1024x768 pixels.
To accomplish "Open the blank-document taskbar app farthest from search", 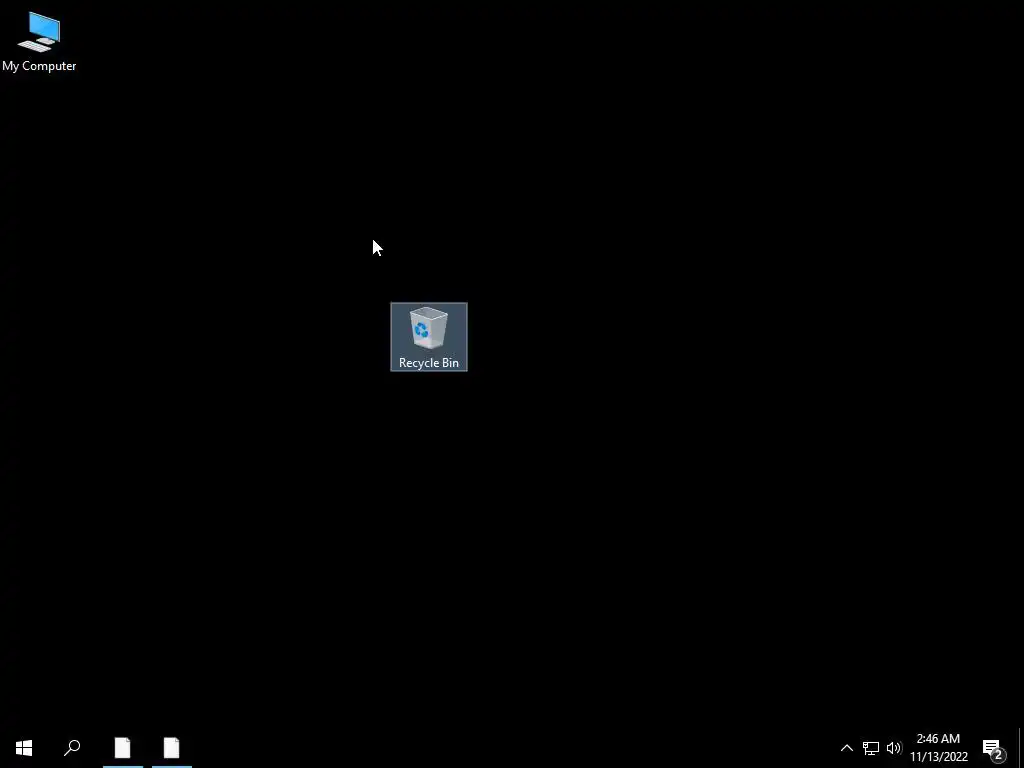I will pyautogui.click(x=172, y=748).
